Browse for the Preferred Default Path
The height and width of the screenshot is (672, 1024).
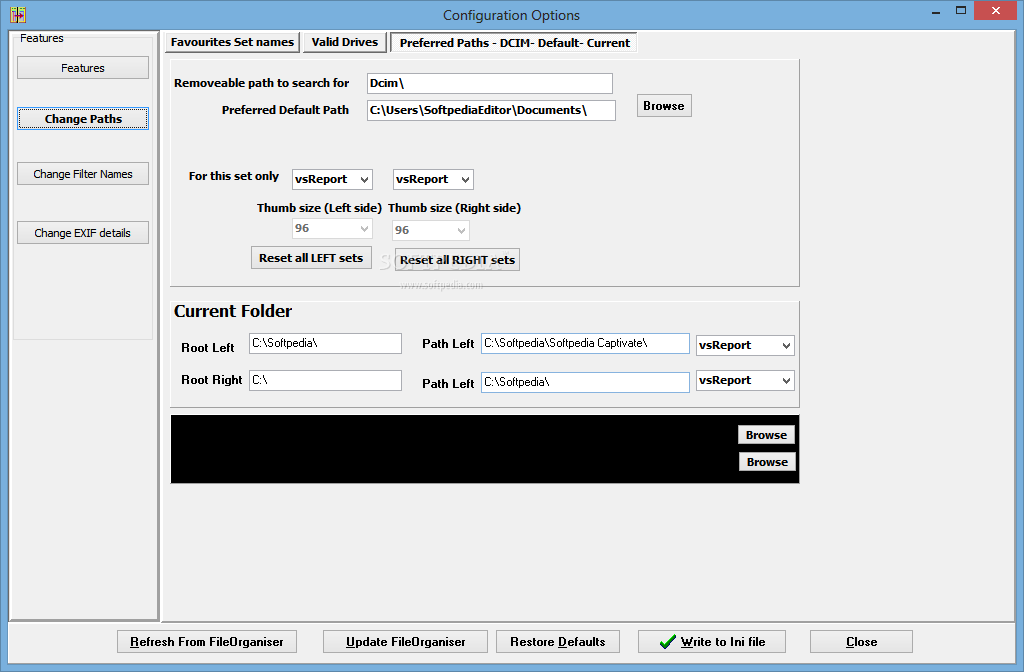point(664,106)
